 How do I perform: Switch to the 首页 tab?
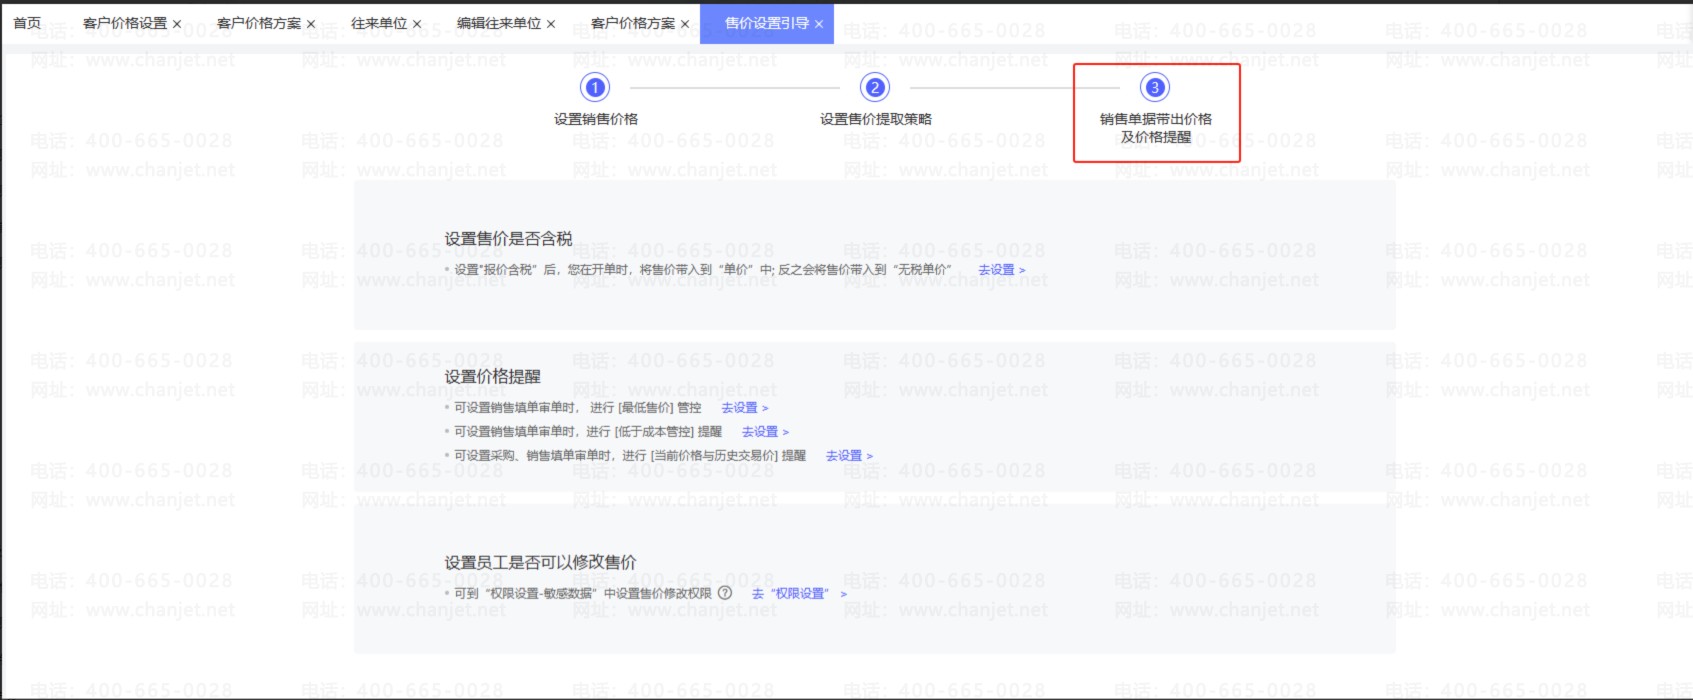pos(27,23)
